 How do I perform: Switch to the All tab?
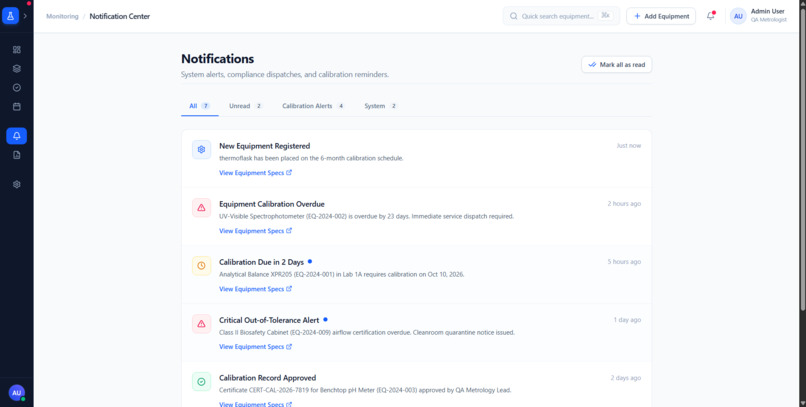tap(199, 106)
